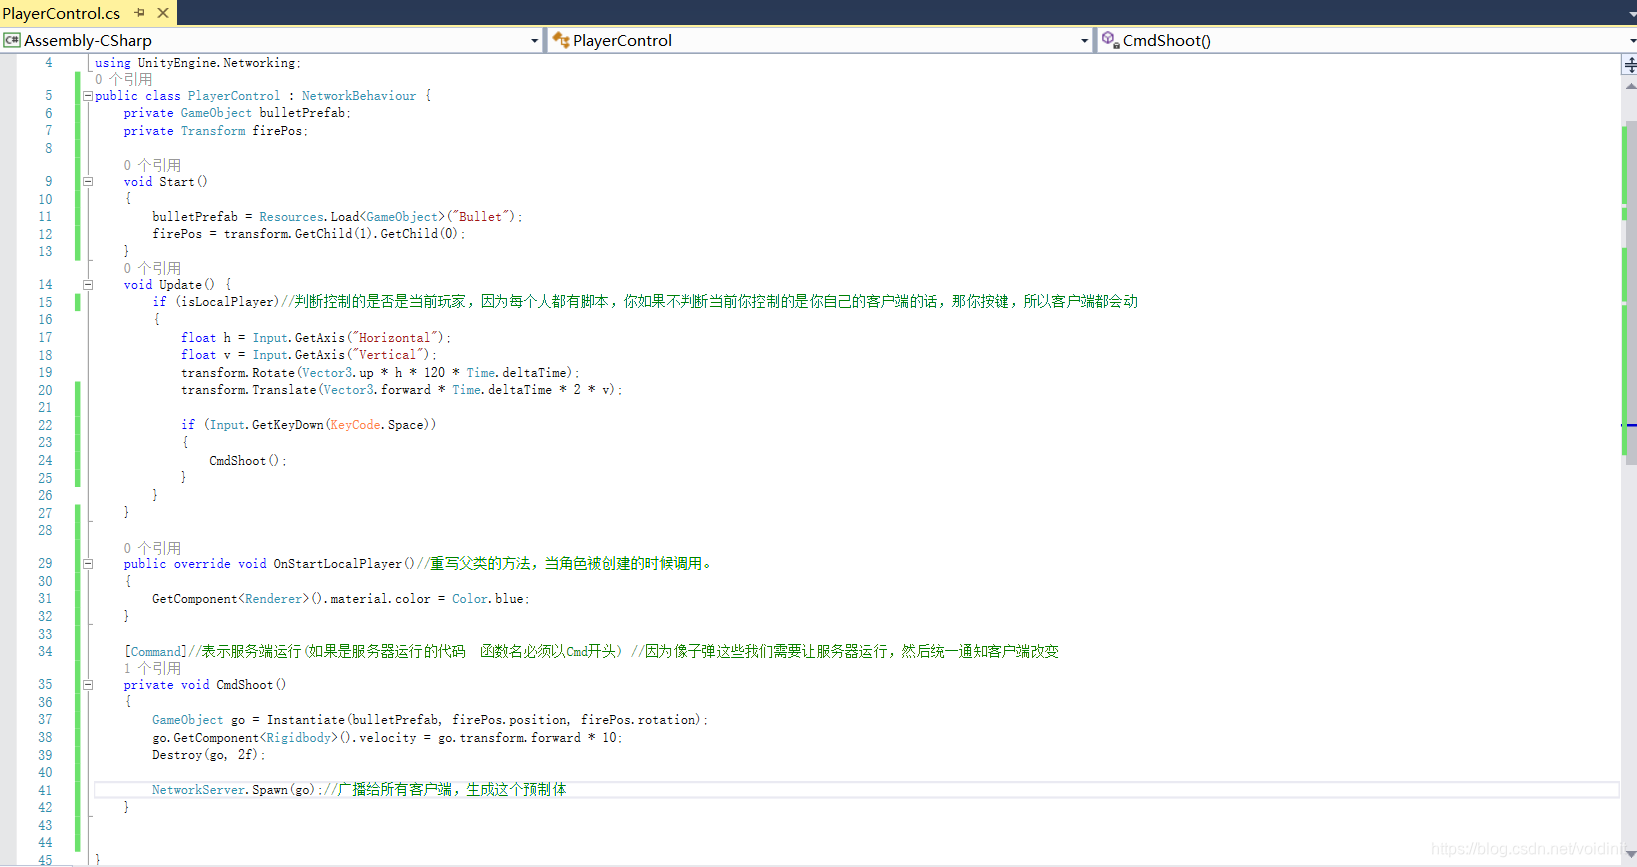
Task: Click transform.Translate on line 20
Action: pyautogui.click(x=249, y=390)
